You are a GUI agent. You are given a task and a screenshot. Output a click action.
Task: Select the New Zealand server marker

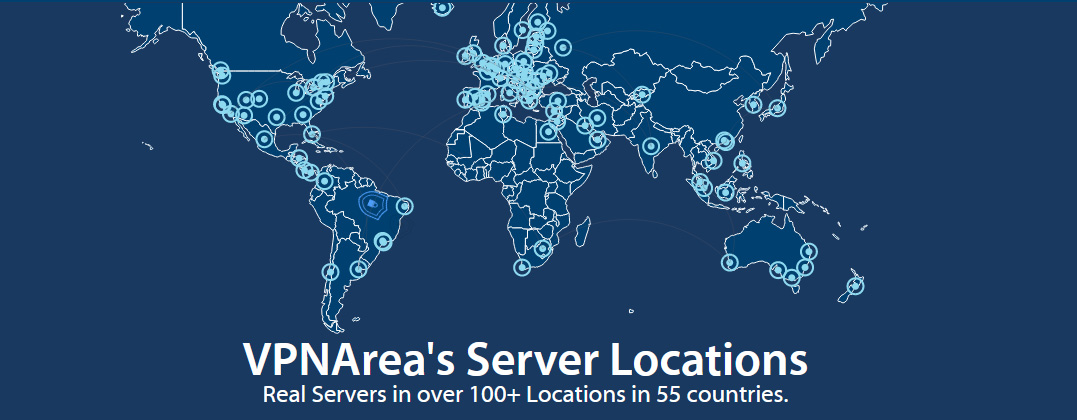[855, 286]
